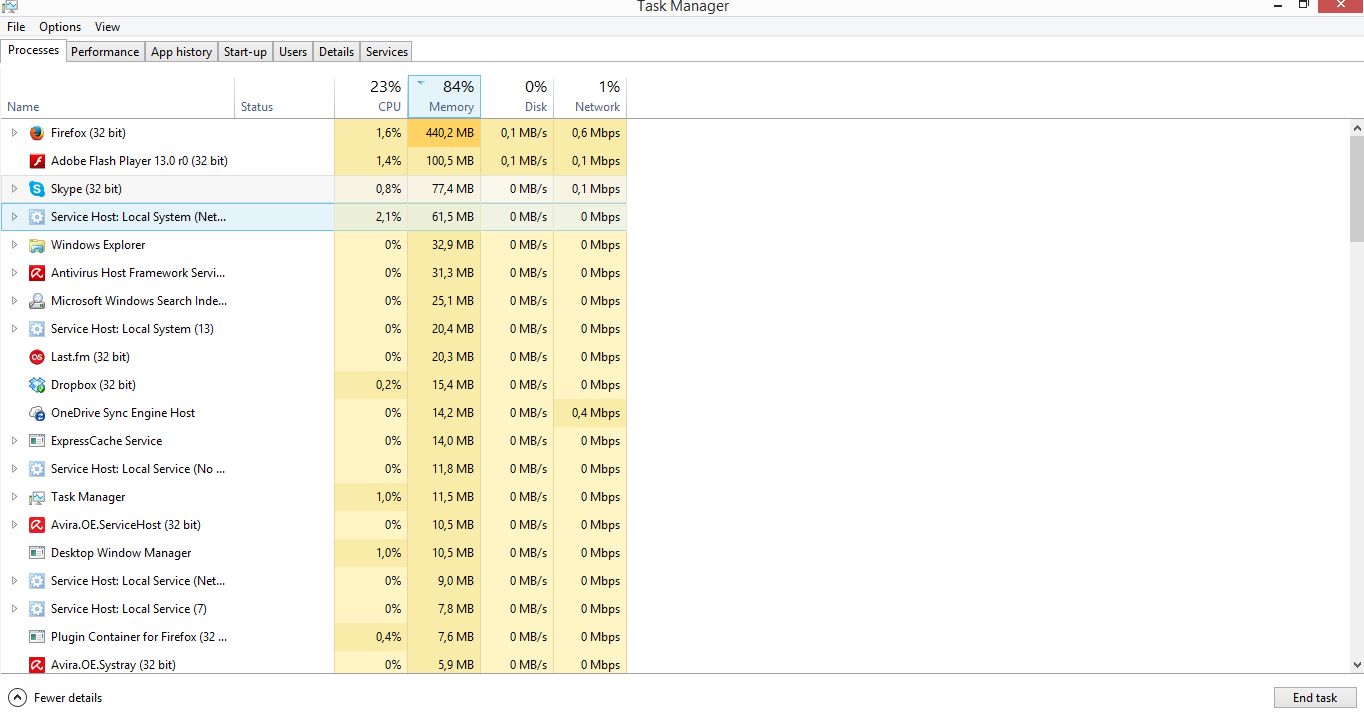Select the Service Host: Local Service (No ...) row
Screen dimensions: 1364x716
(313, 469)
